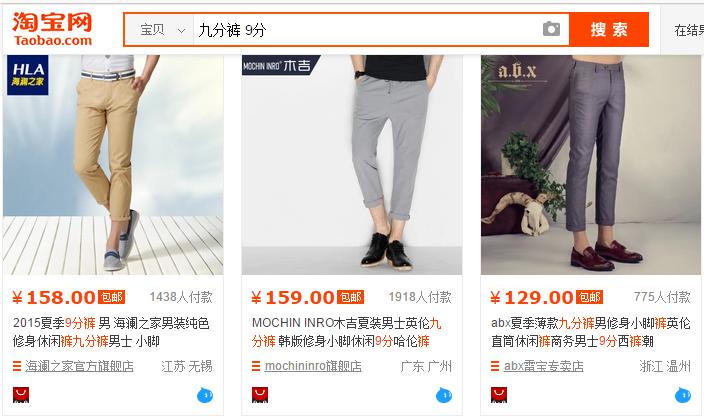Open title MOCHIN INRO木吉夏装男士英伦九分裤
The height and width of the screenshot is (419, 704).
pos(347,332)
